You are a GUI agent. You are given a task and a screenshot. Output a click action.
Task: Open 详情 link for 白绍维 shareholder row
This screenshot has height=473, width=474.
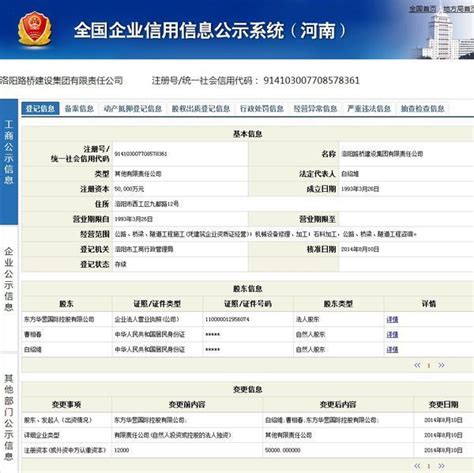392,349
